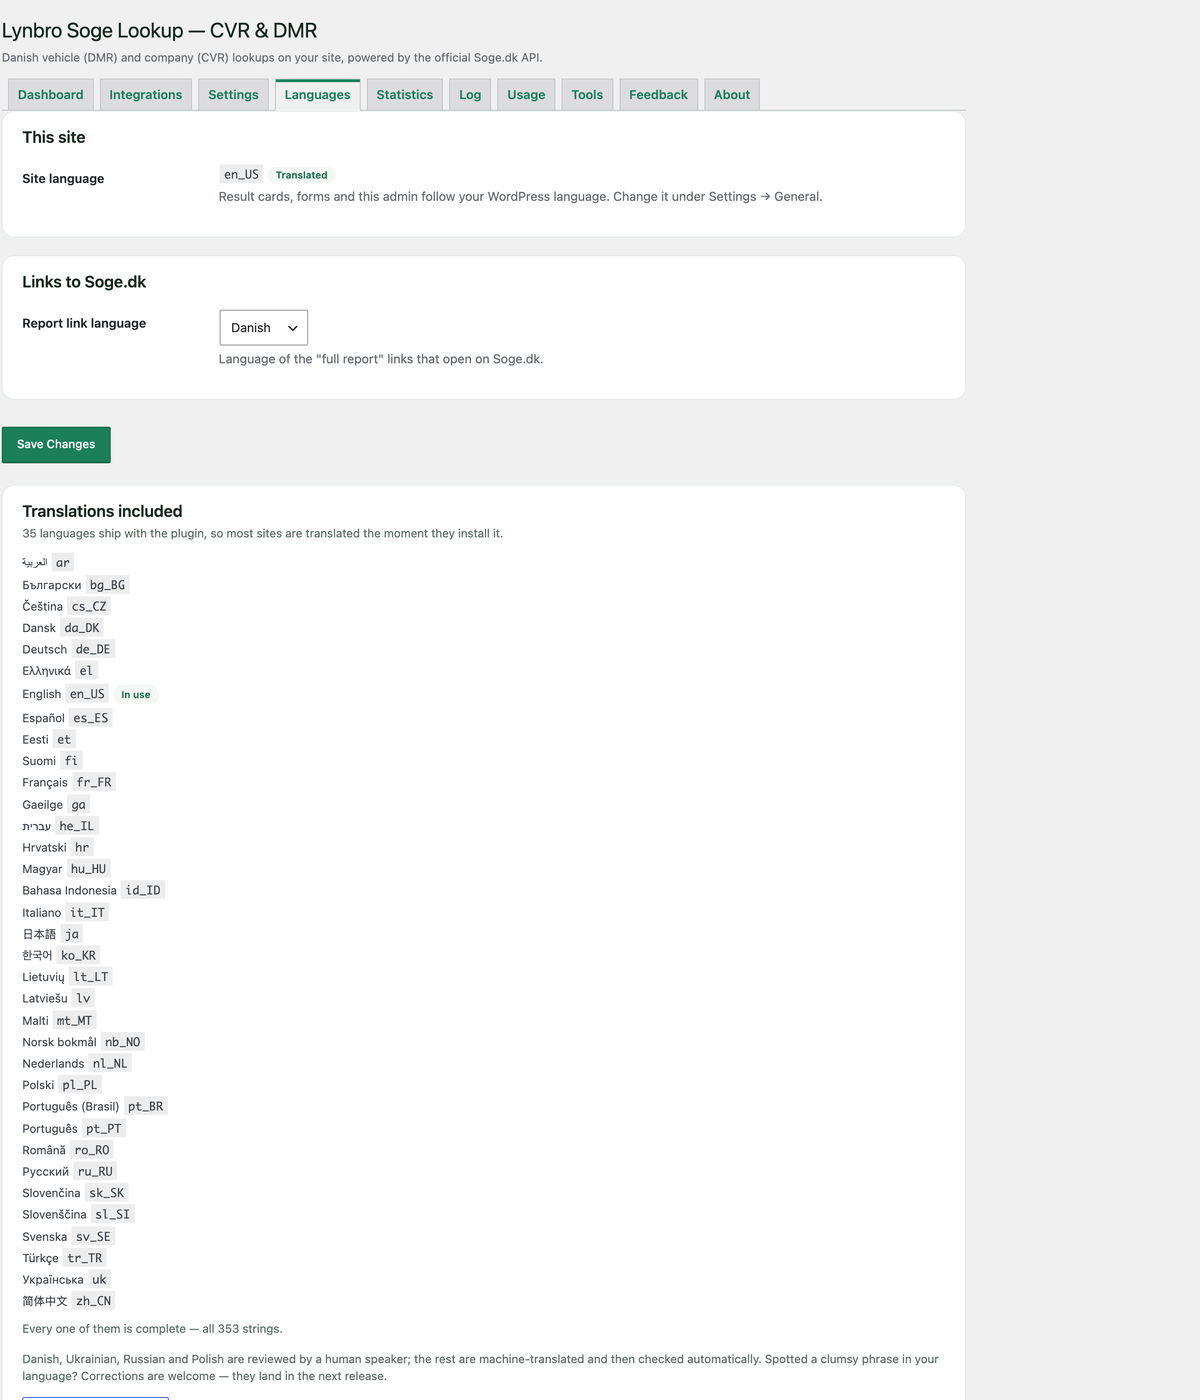Click the ro_RO code next to Română

point(92,1150)
